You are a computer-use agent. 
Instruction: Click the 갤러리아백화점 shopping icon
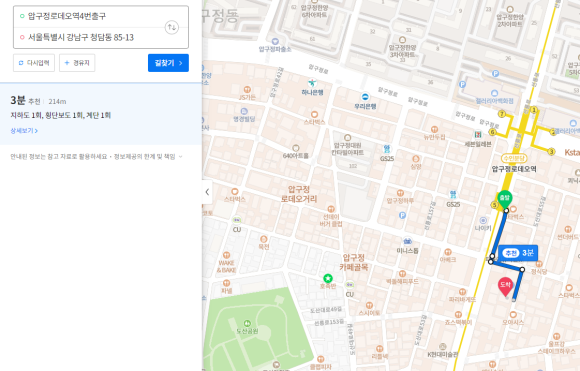pos(495,93)
